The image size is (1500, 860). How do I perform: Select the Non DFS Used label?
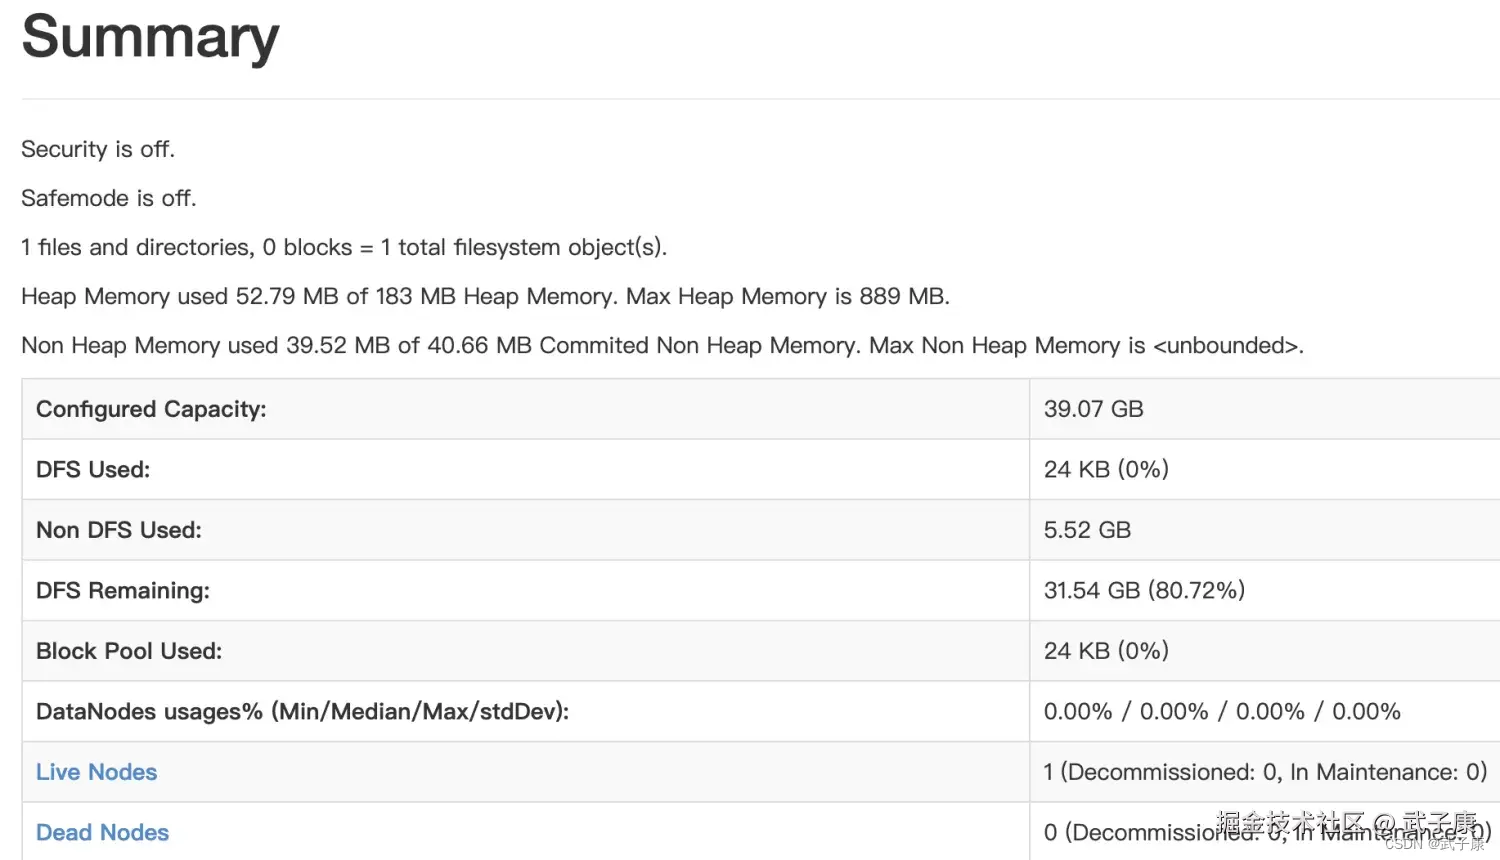119,530
